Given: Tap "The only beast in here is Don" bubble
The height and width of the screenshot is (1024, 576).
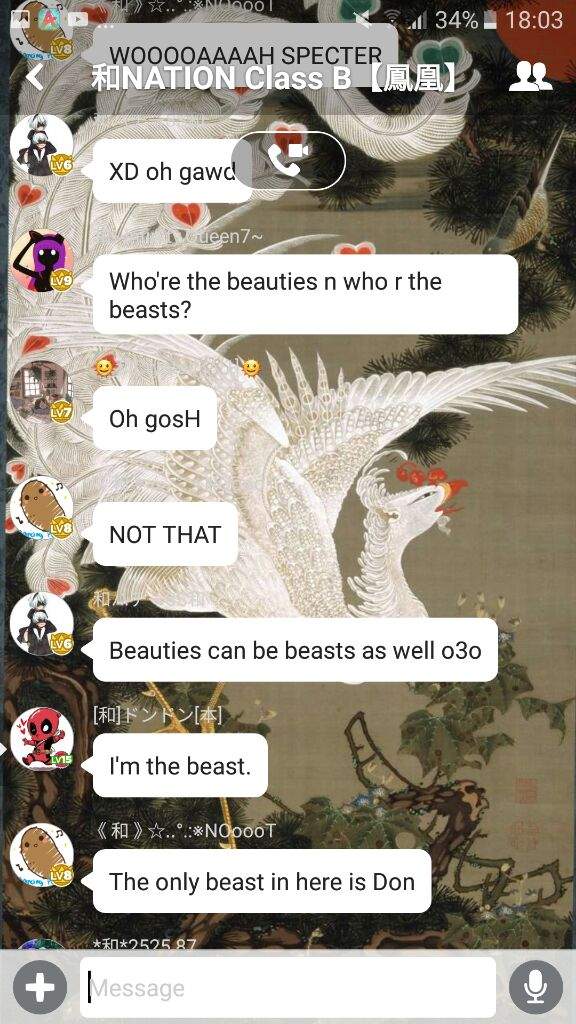Looking at the screenshot, I should coord(262,882).
